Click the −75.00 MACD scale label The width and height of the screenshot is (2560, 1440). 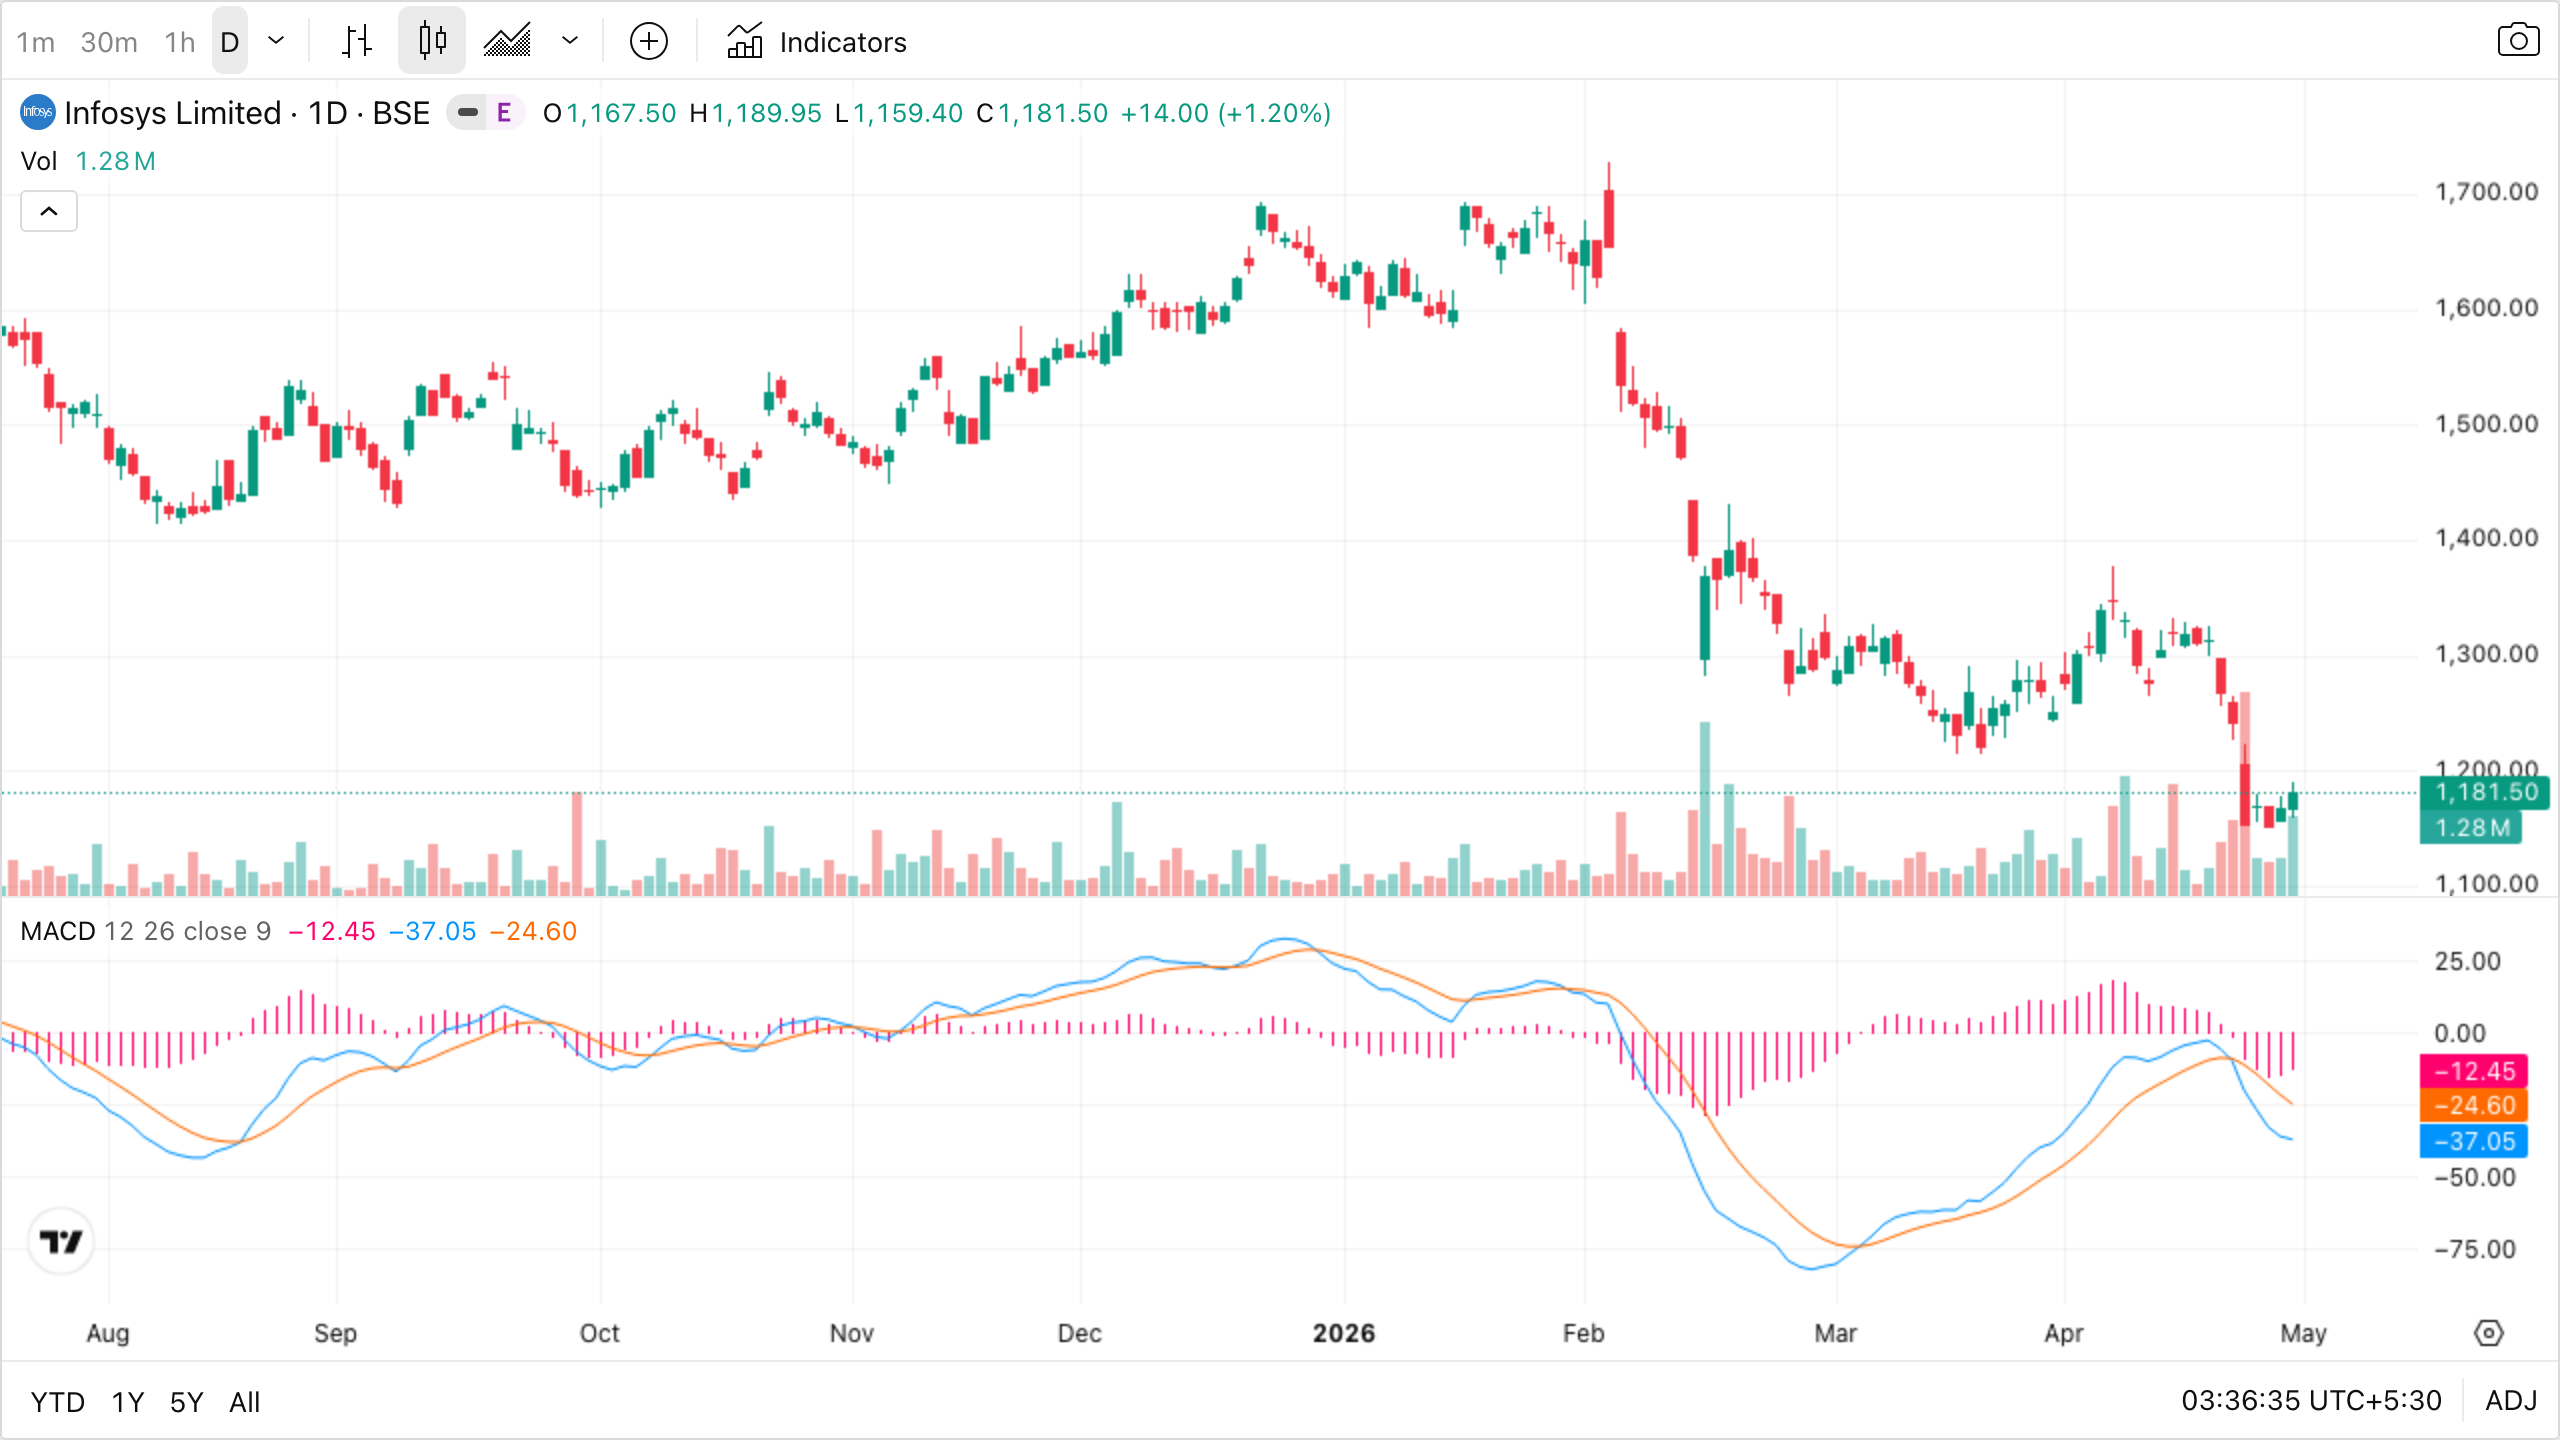[2474, 1249]
